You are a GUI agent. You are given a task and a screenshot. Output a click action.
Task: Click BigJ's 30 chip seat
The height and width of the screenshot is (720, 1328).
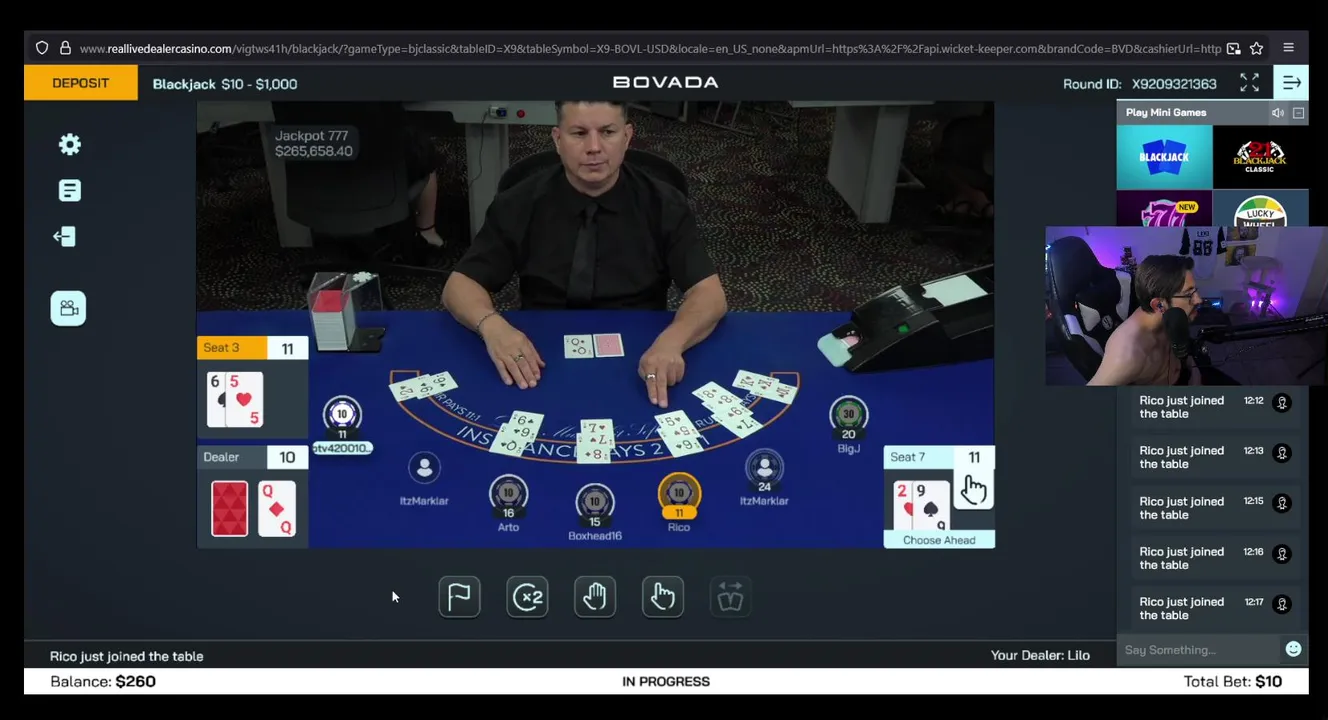(849, 415)
